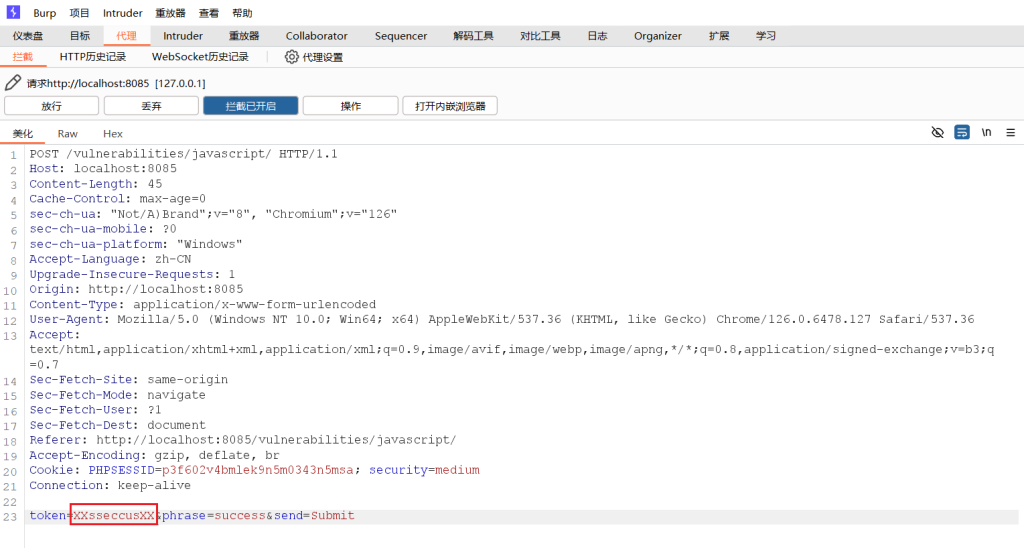Open the 帮助 (Help) menu

pyautogui.click(x=242, y=13)
